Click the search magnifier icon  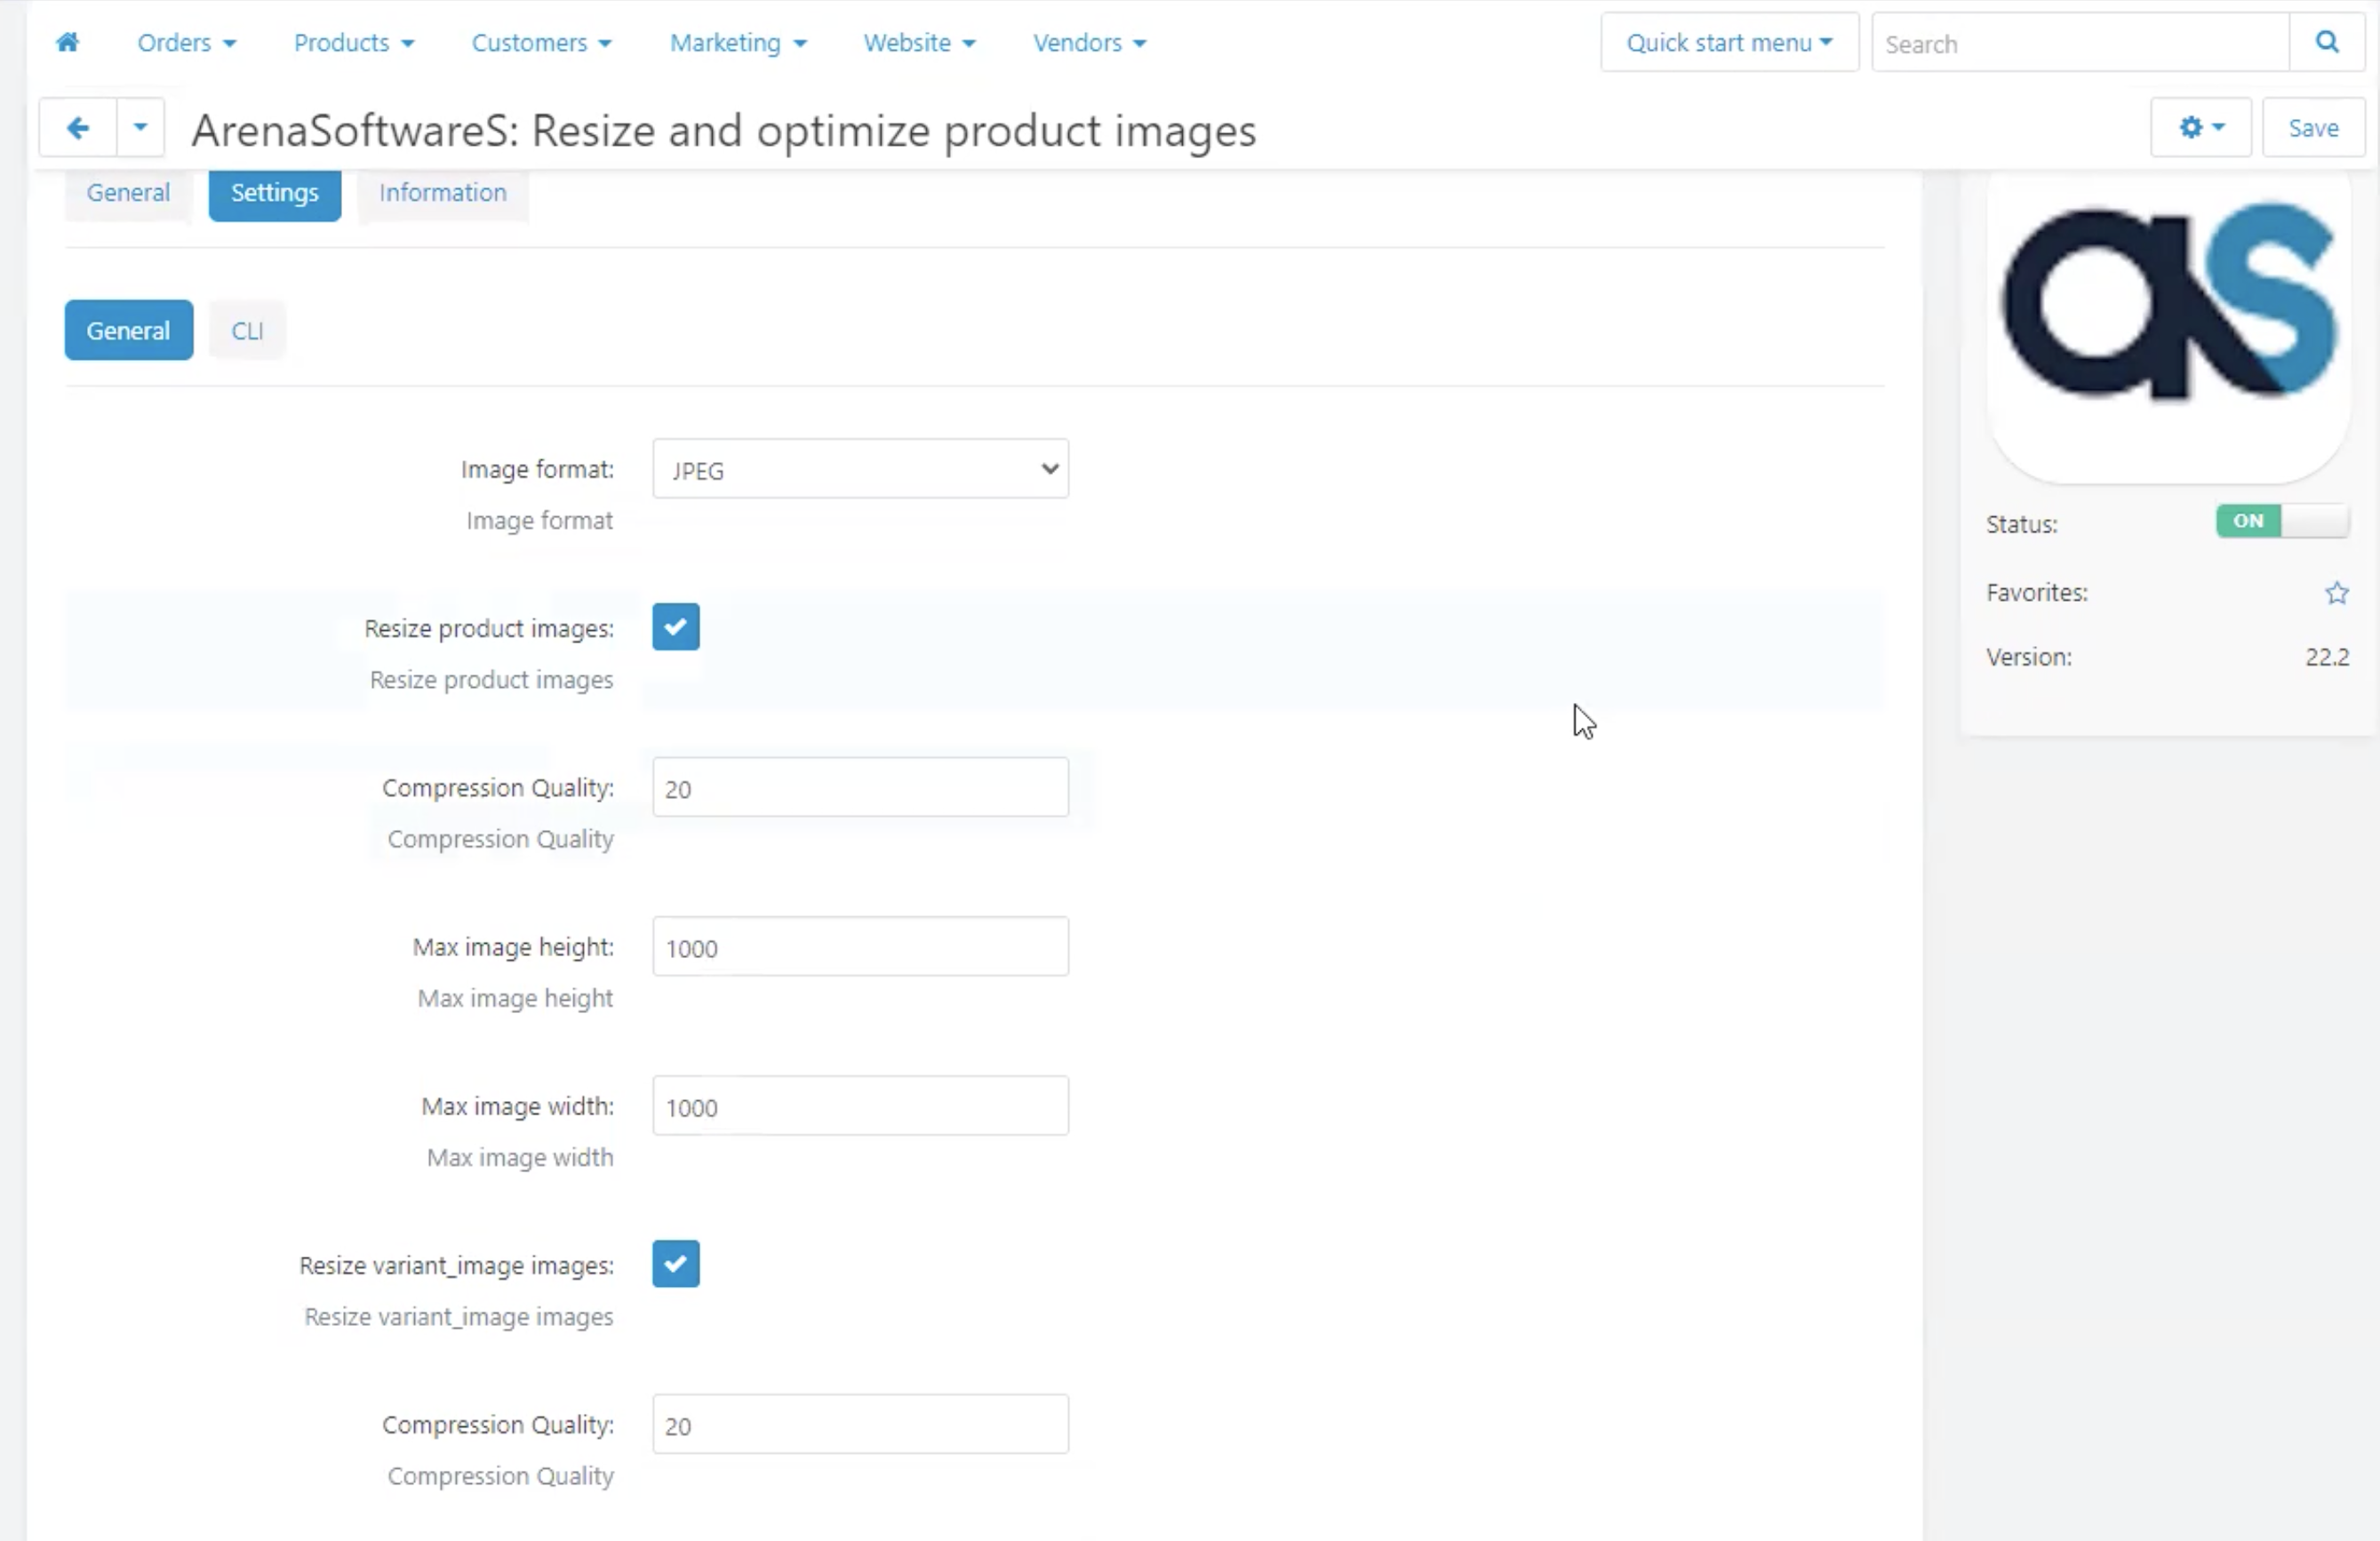coord(2327,42)
